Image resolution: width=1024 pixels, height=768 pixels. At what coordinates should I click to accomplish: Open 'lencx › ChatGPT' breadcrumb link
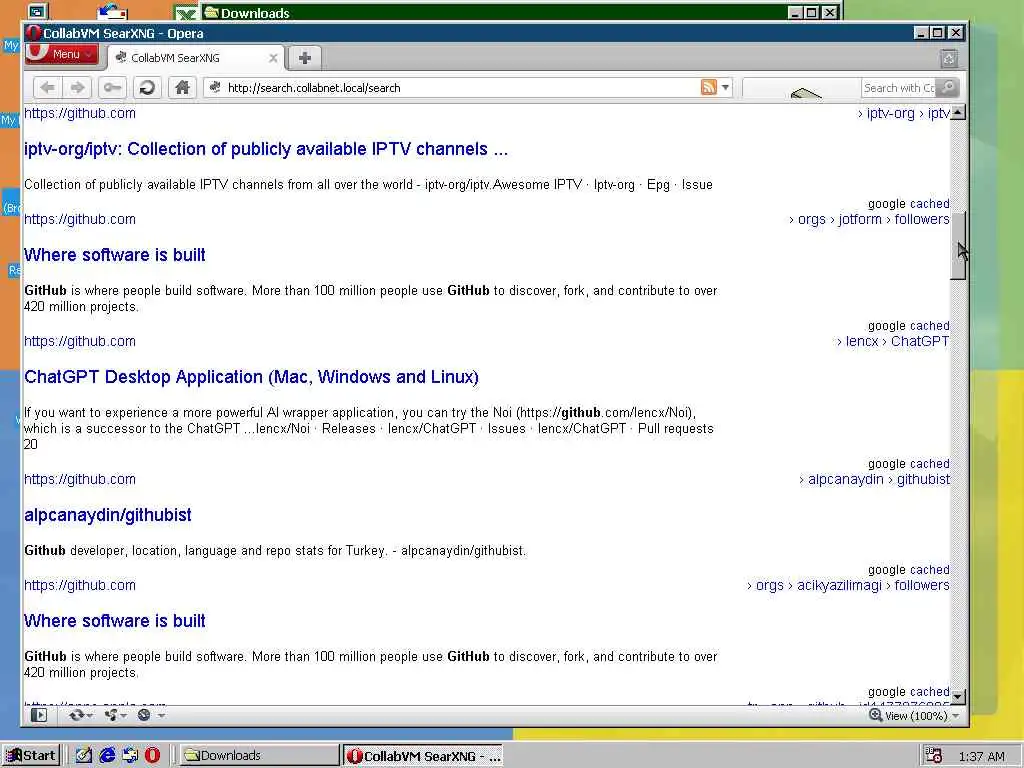[x=893, y=342]
